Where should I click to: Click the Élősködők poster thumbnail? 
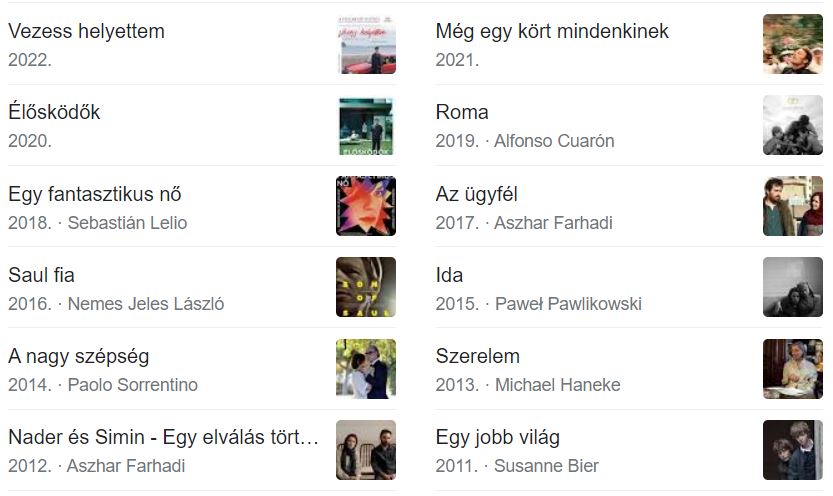point(366,125)
